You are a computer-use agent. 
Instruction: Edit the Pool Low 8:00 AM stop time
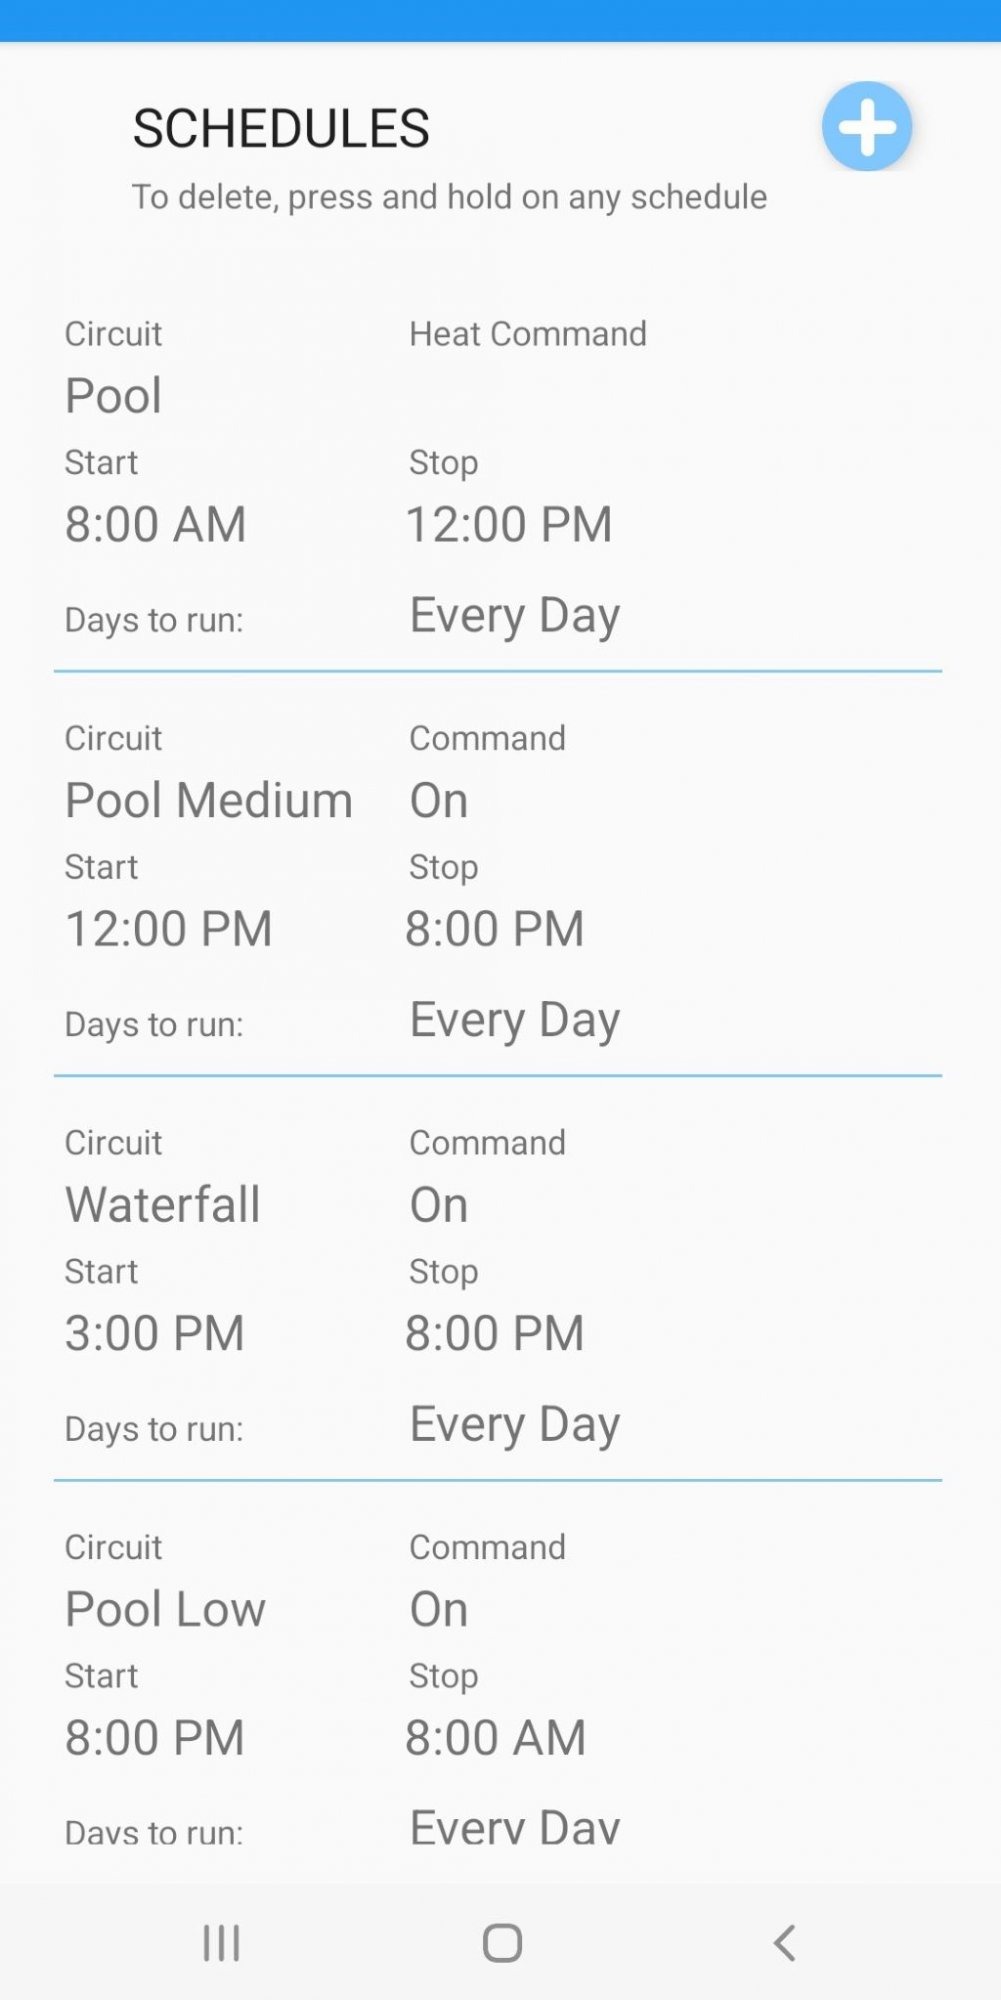(x=496, y=1737)
